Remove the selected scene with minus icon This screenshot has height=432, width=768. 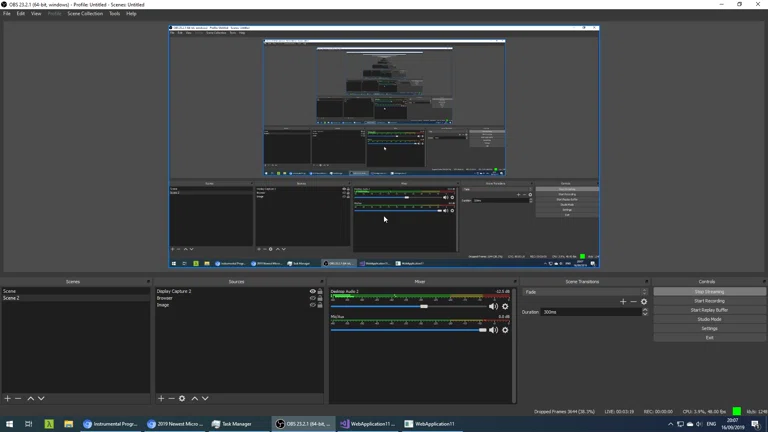[x=18, y=398]
